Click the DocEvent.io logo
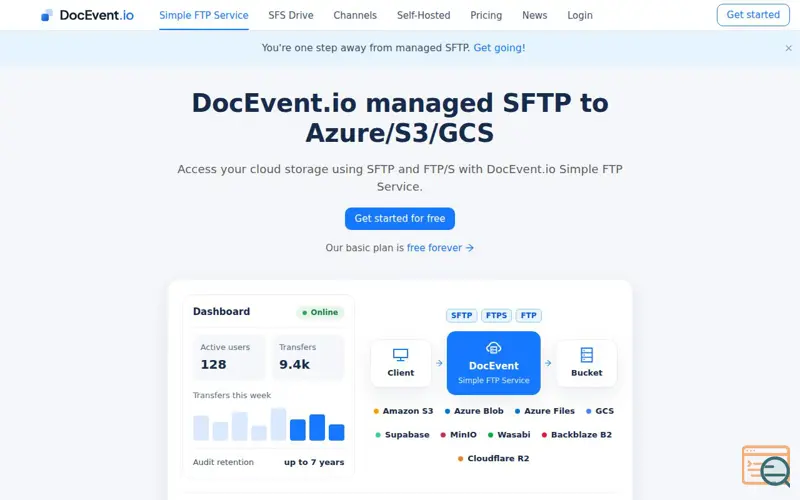 coord(87,15)
